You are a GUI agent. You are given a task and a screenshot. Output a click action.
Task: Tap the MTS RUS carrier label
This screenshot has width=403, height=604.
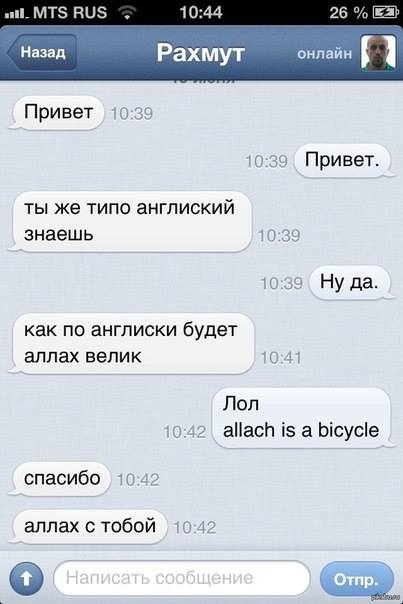pyautogui.click(x=70, y=12)
